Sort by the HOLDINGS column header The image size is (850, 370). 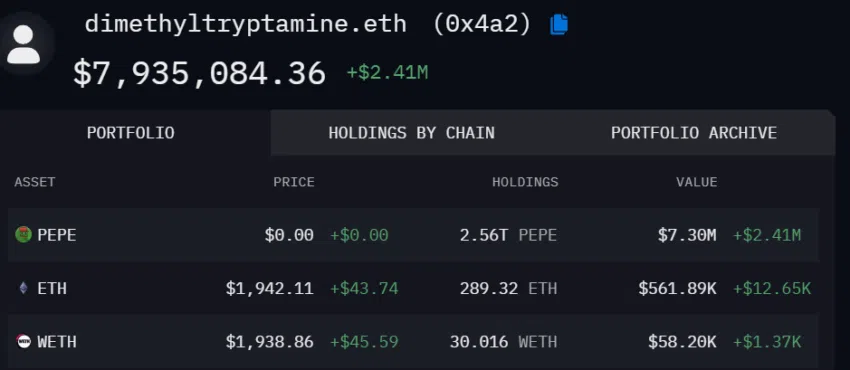525,182
